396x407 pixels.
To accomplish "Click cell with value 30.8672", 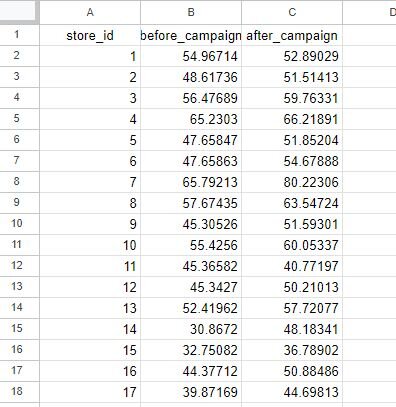I will (x=191, y=329).
